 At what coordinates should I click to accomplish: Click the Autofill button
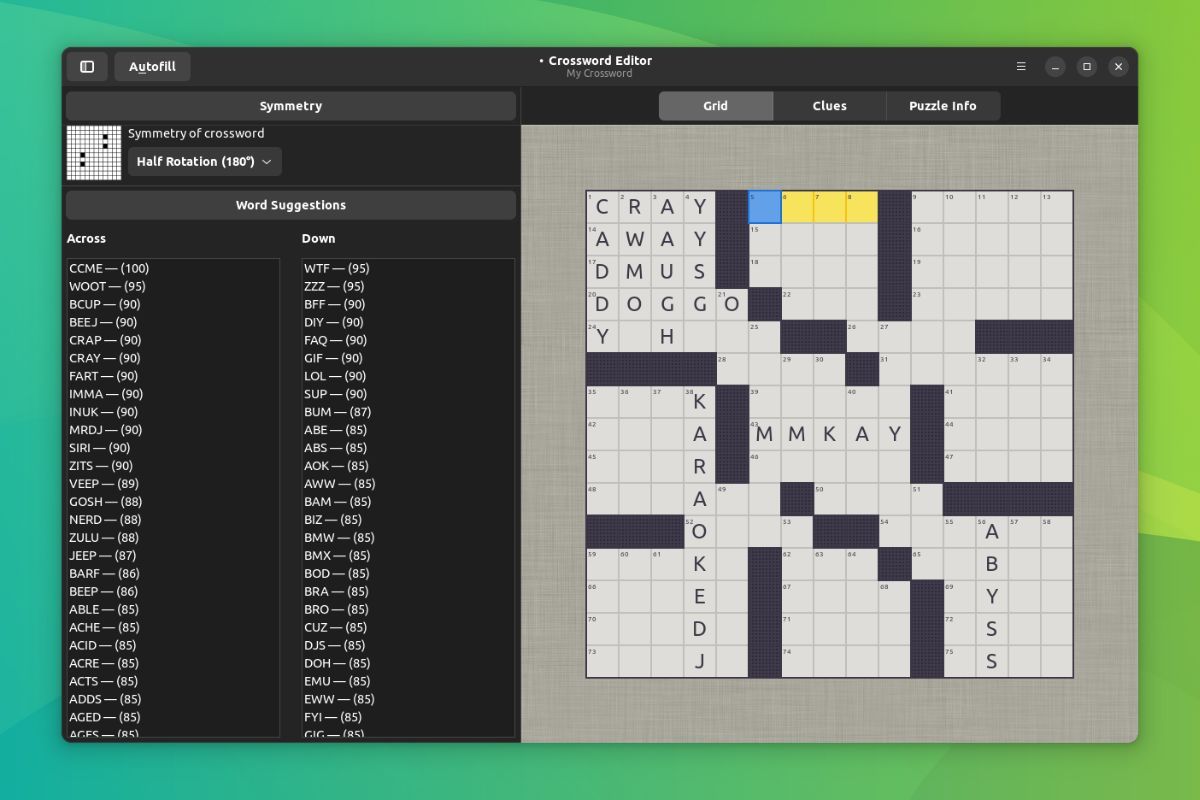click(x=152, y=66)
